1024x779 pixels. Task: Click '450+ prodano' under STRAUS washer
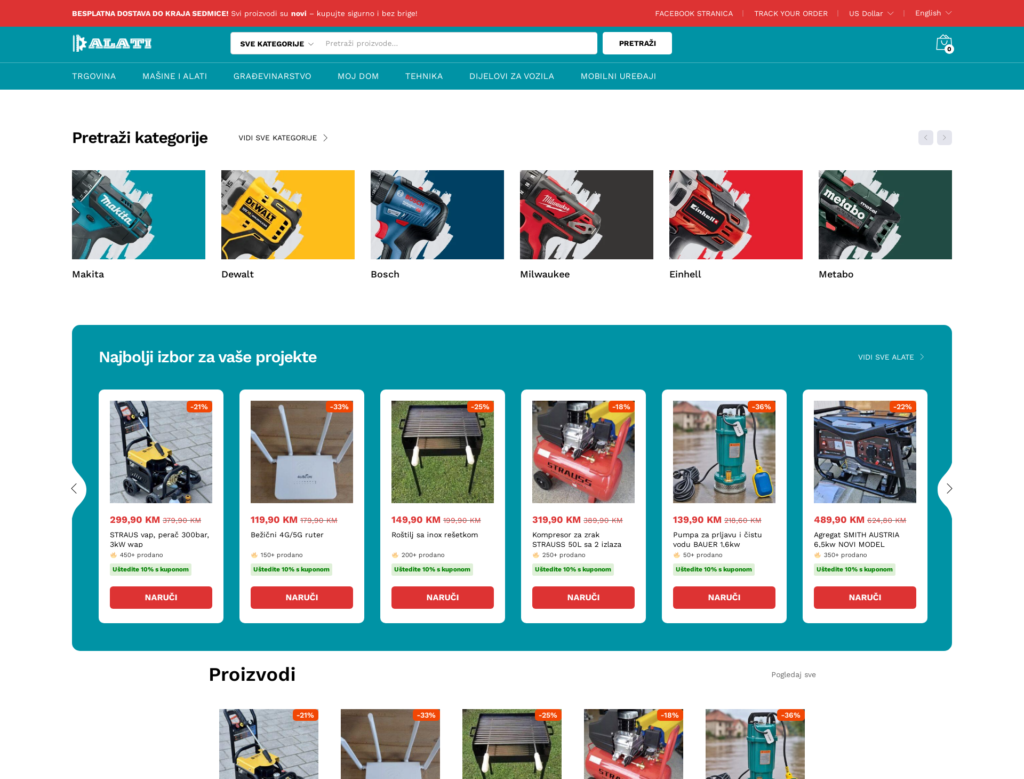(141, 555)
